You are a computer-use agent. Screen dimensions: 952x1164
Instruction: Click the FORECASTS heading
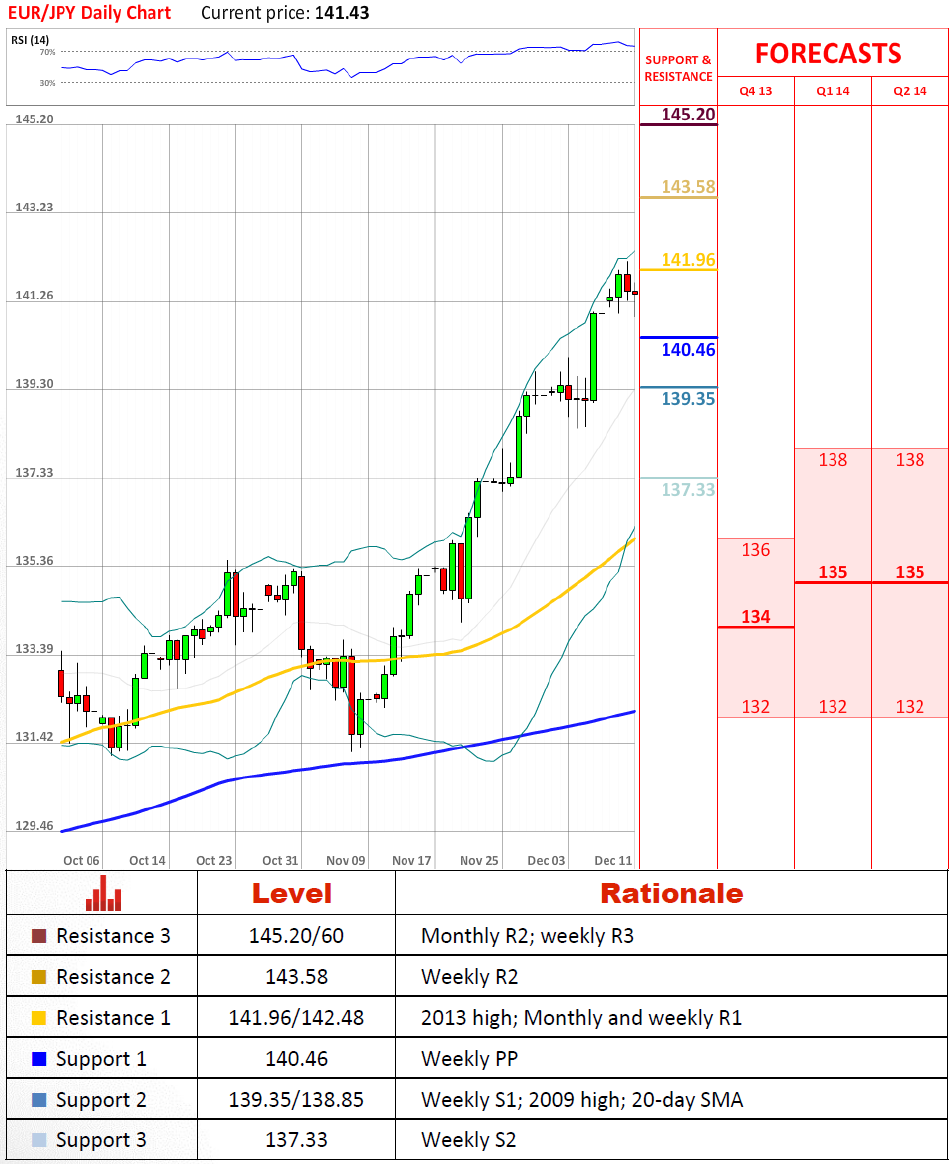click(x=828, y=53)
